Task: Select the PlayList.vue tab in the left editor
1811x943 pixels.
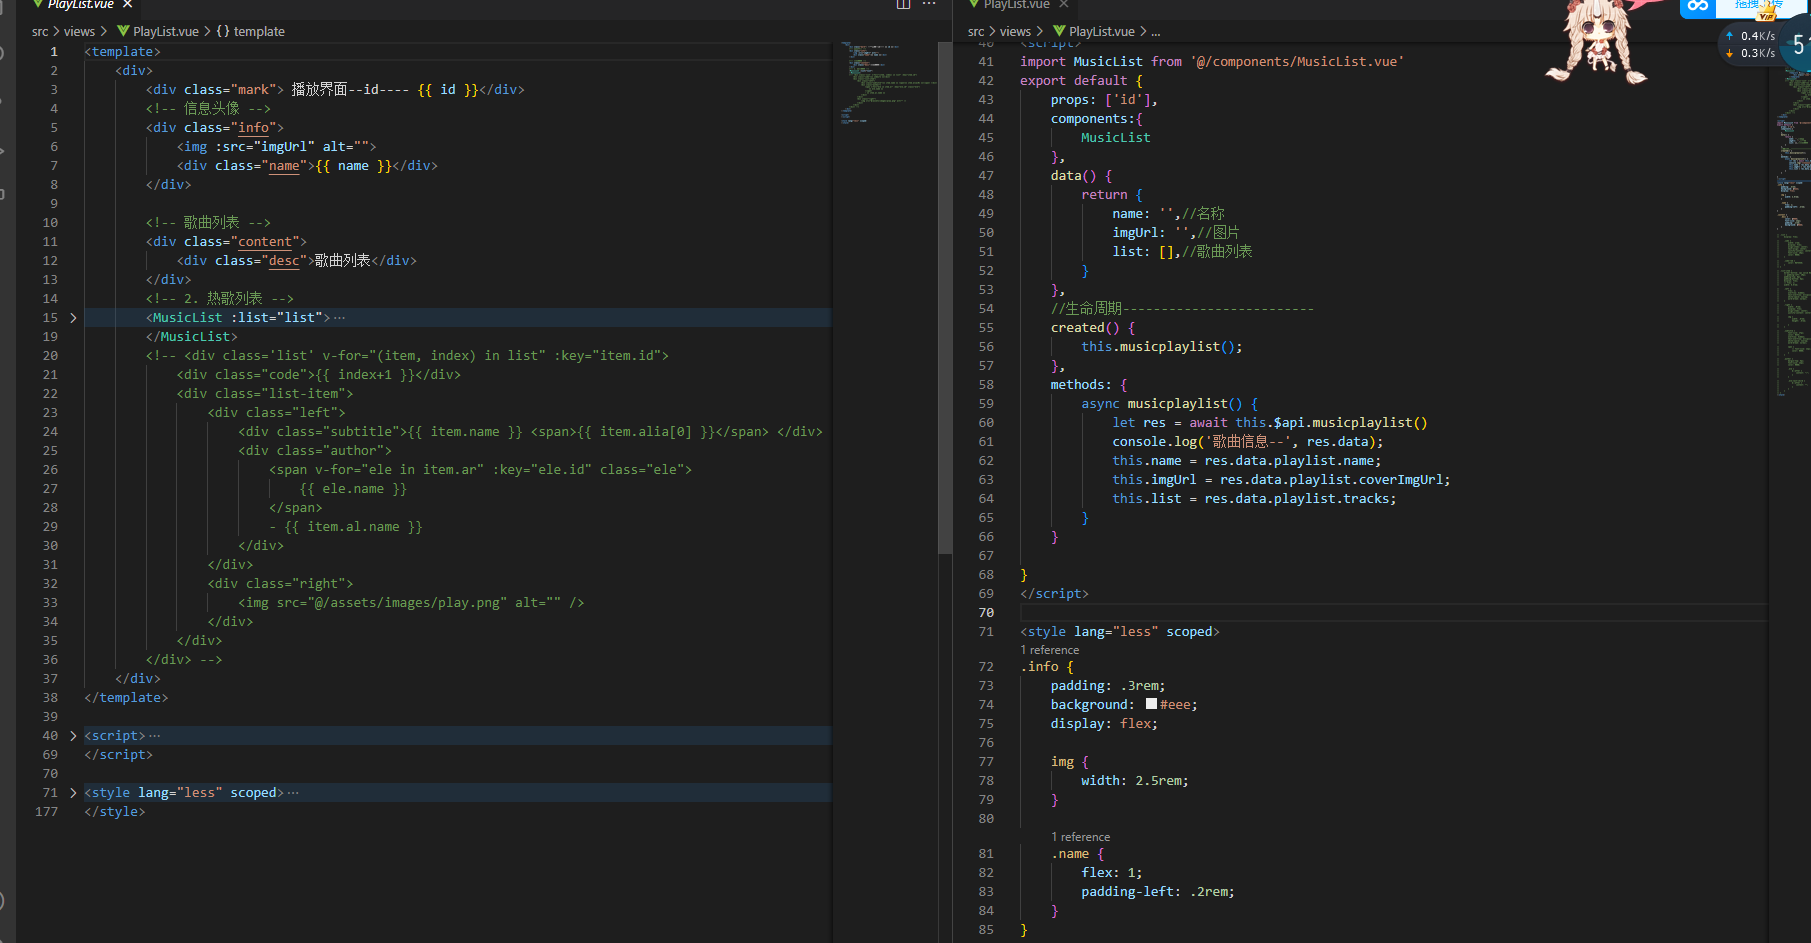Action: (x=80, y=5)
